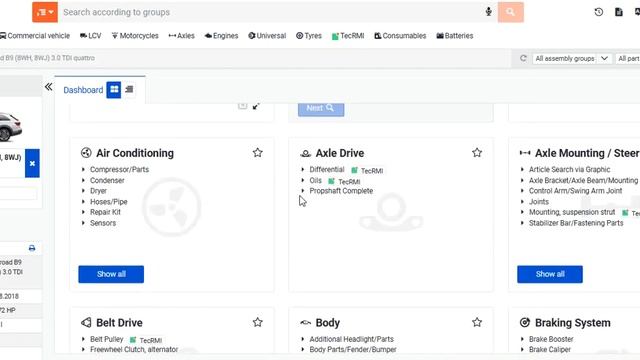This screenshot has height=360, width=640.
Task: Open TecRMI in the navigation bar
Action: tap(348, 36)
